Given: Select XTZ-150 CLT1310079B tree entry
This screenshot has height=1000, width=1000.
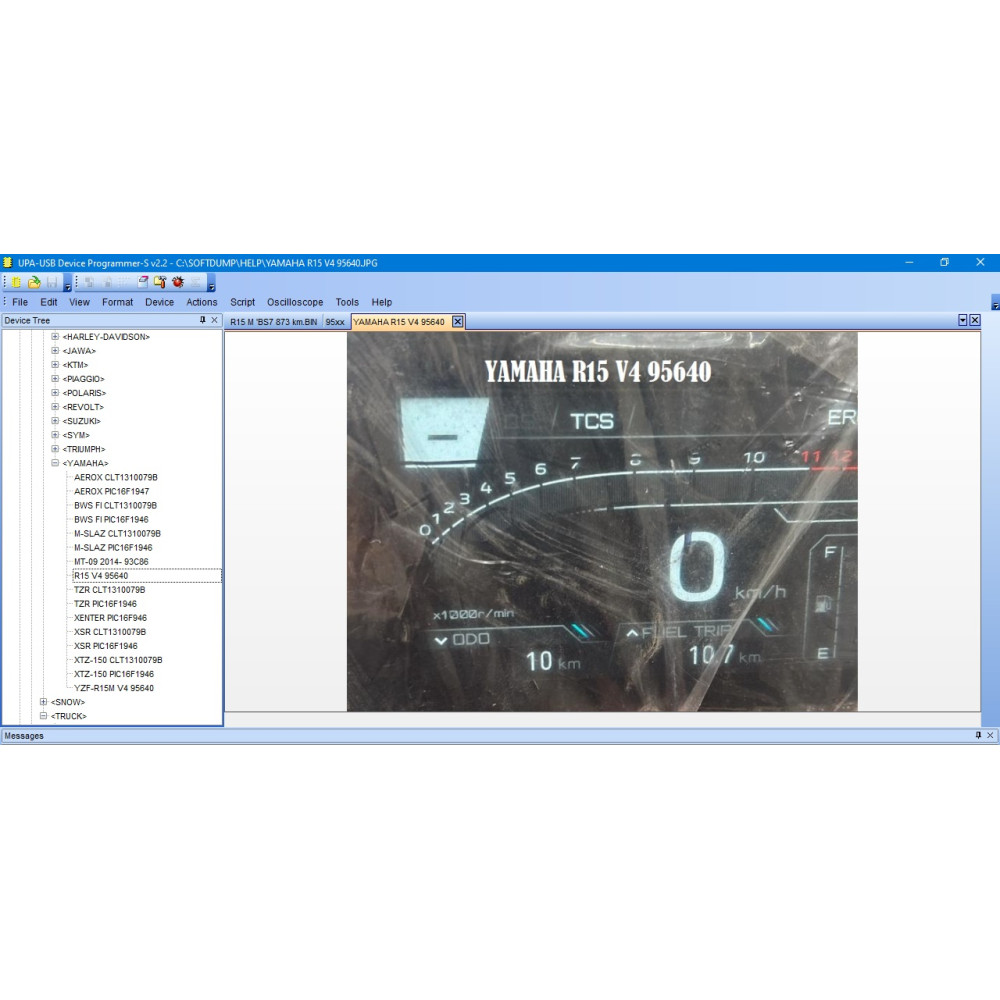Looking at the screenshot, I should 118,659.
